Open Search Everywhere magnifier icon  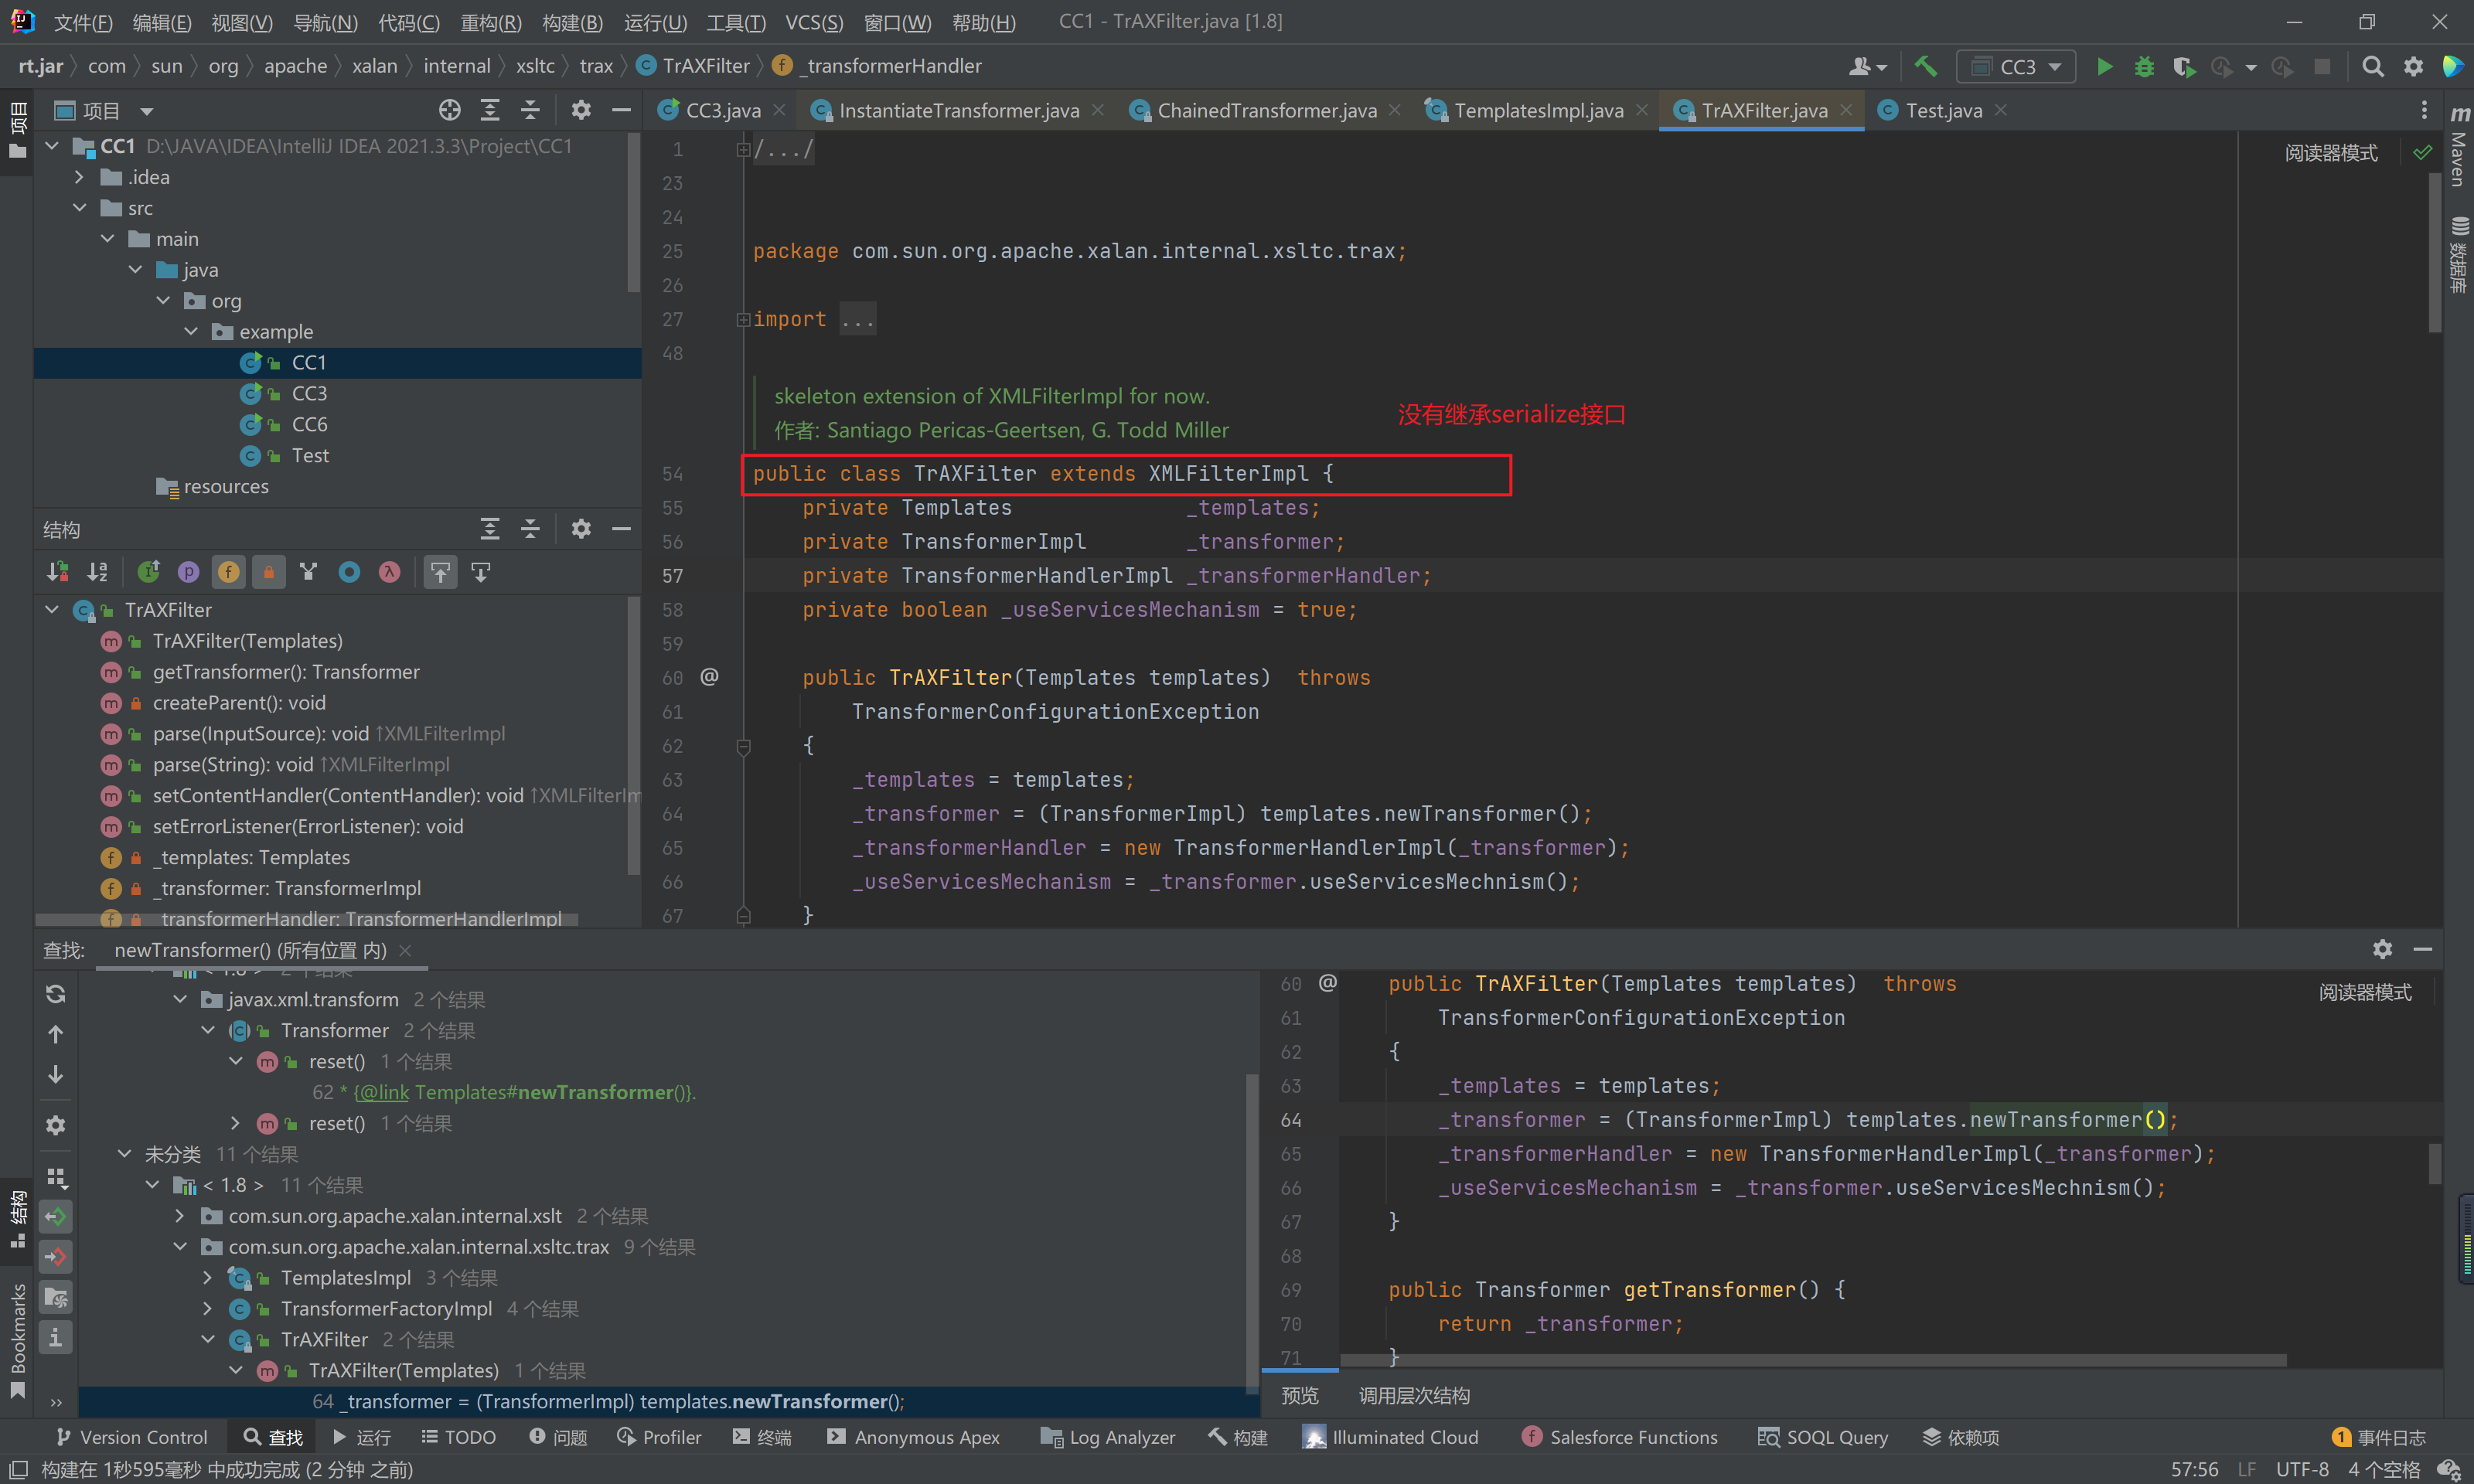click(x=2372, y=67)
